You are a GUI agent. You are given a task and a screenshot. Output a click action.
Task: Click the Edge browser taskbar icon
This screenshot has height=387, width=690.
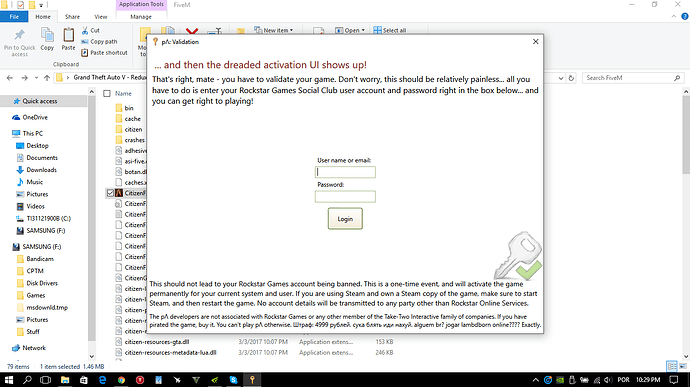[x=103, y=380]
